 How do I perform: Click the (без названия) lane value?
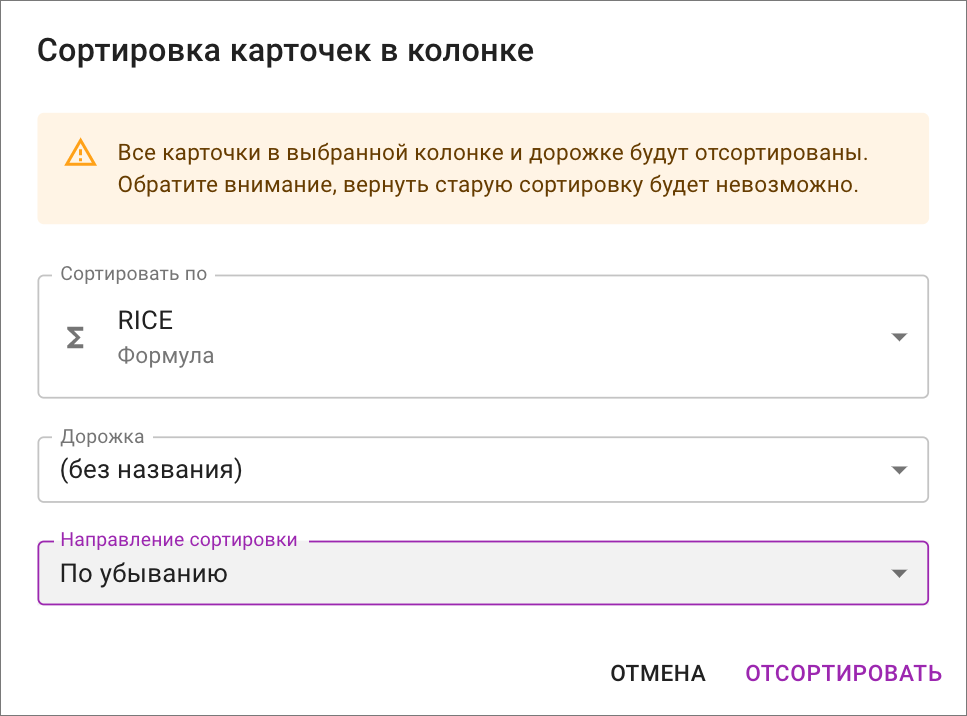pos(151,469)
